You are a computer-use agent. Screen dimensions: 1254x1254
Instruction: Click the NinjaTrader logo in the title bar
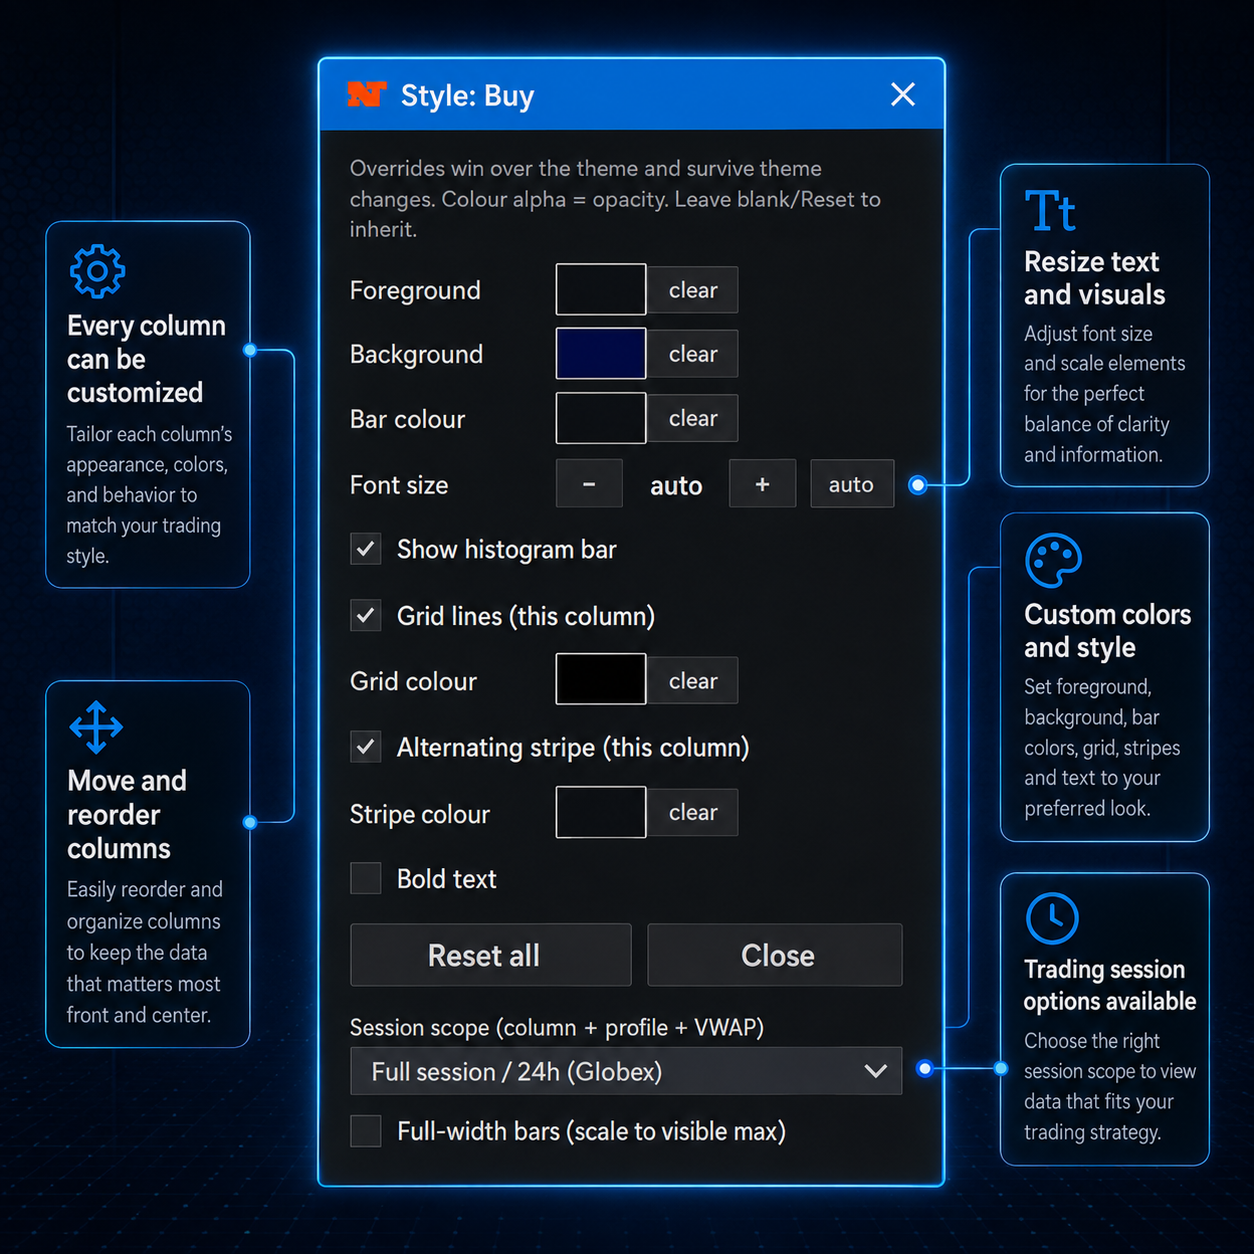tap(366, 95)
